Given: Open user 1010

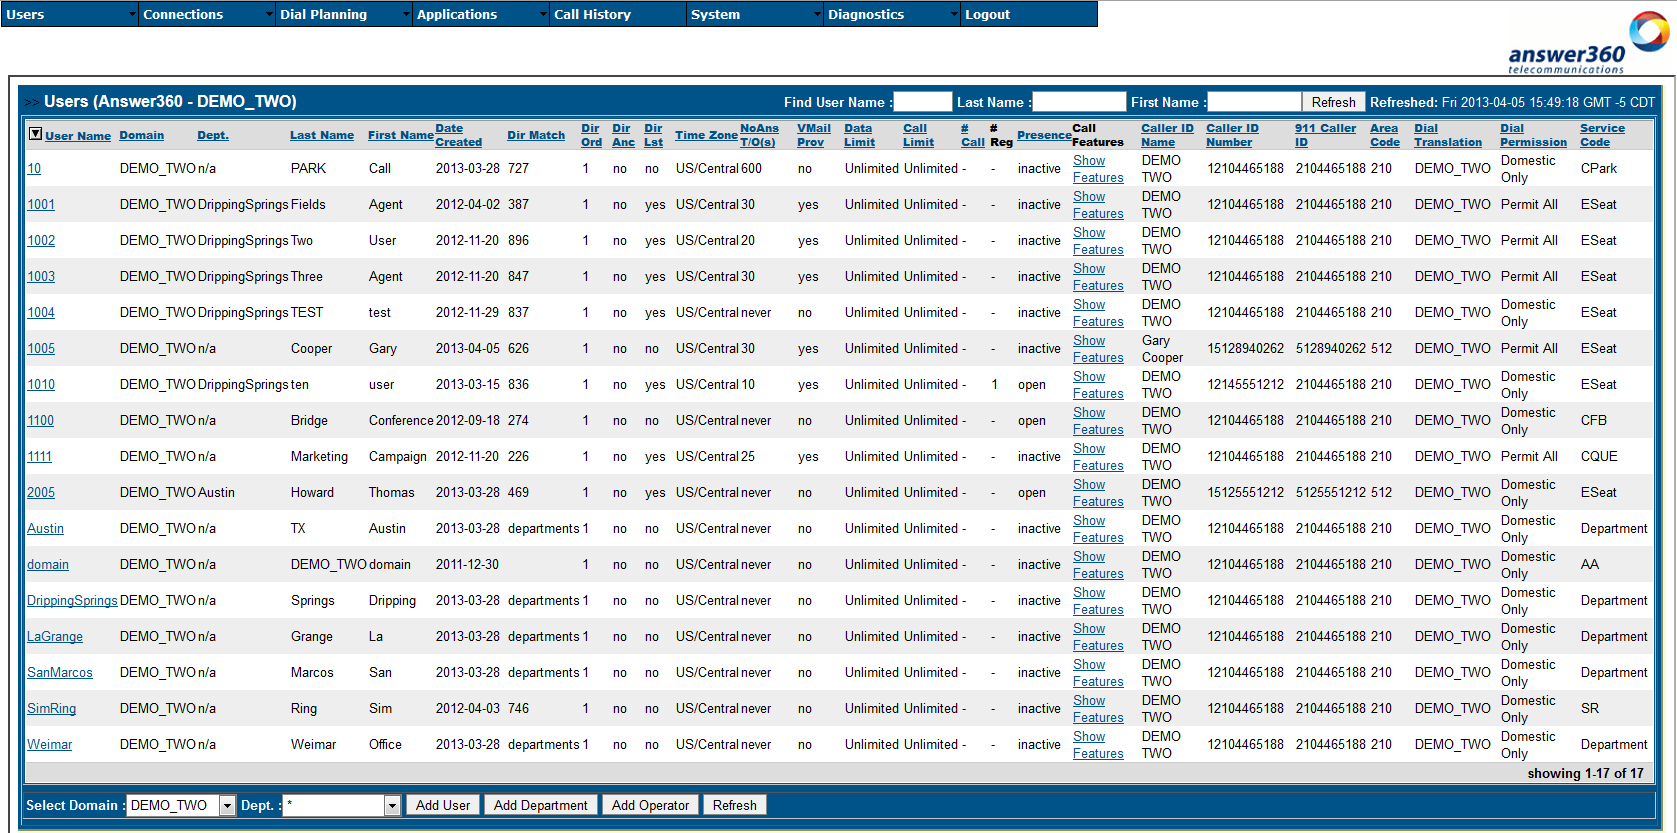Looking at the screenshot, I should point(41,384).
